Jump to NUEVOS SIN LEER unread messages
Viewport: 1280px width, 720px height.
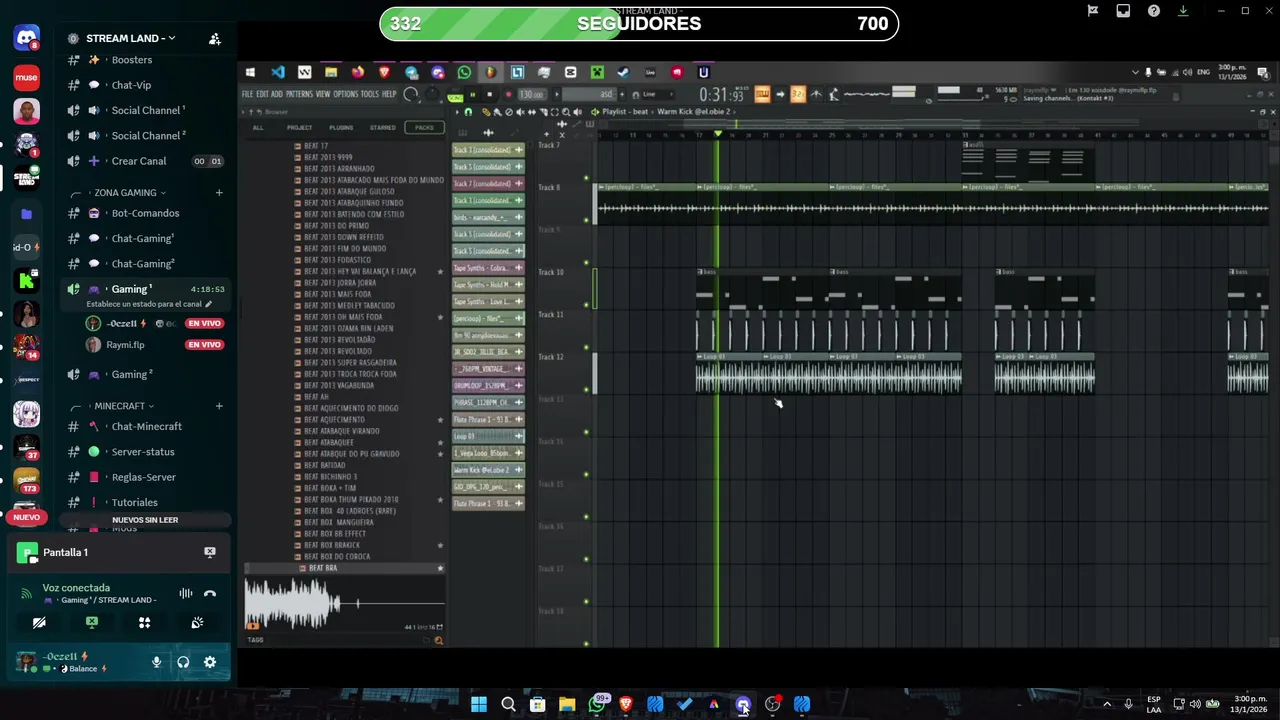coord(145,520)
